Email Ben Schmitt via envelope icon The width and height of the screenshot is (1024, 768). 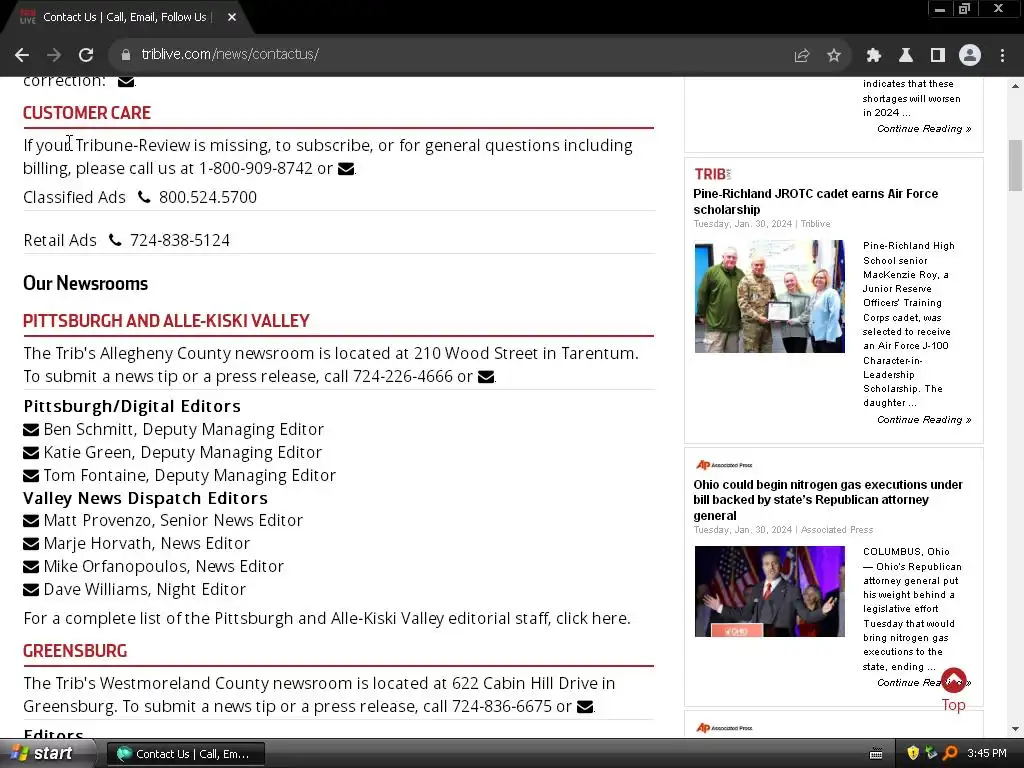pyautogui.click(x=31, y=430)
